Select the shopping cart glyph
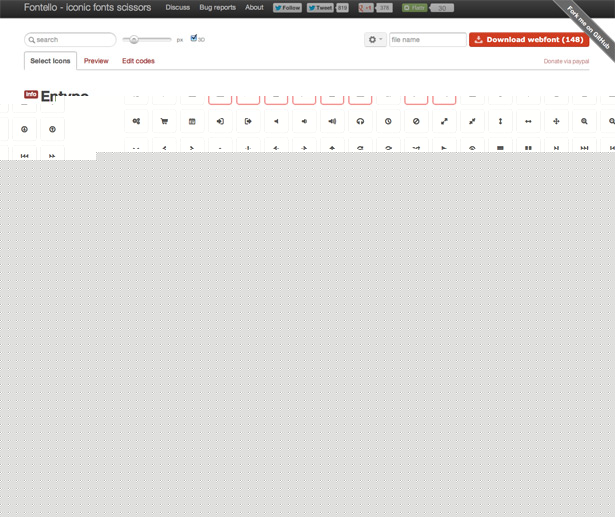This screenshot has width=615, height=517. [x=164, y=121]
